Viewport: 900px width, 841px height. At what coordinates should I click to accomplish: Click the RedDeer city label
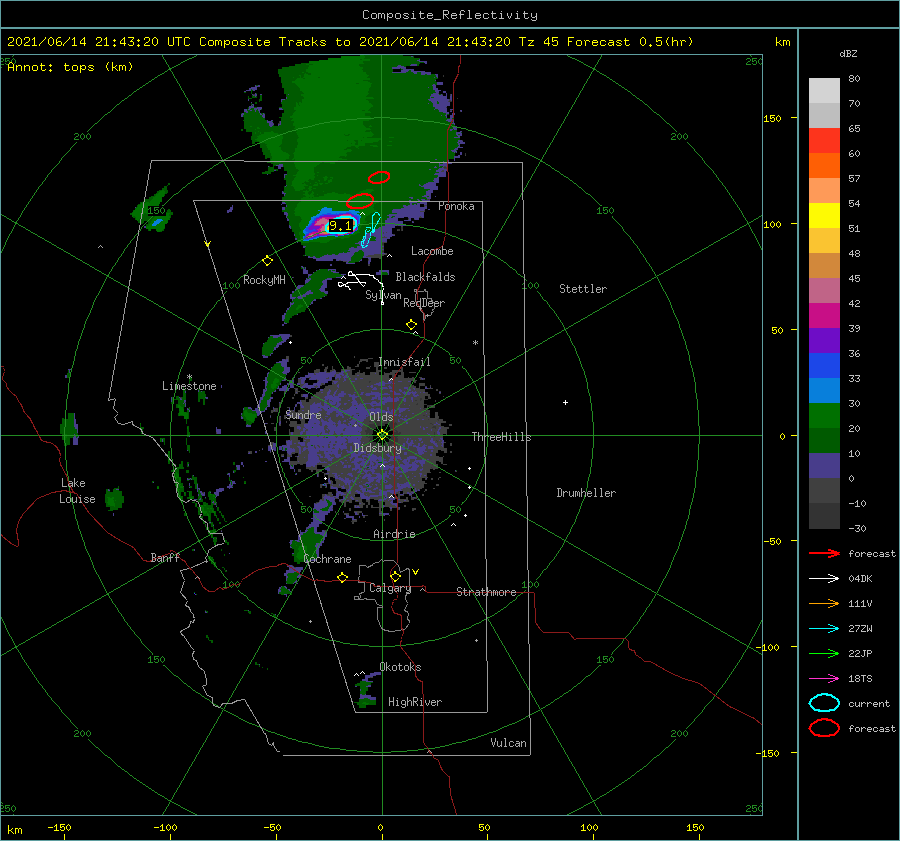coord(424,303)
